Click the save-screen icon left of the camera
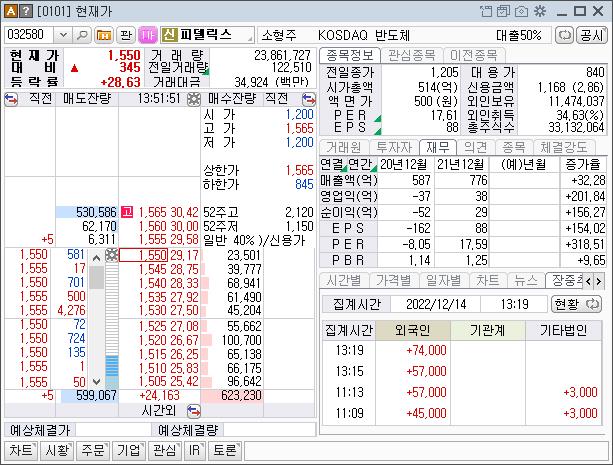613x465 pixels. (x=504, y=11)
